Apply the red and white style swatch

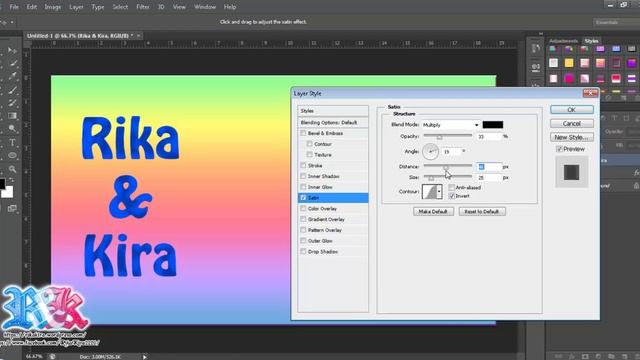point(616,78)
